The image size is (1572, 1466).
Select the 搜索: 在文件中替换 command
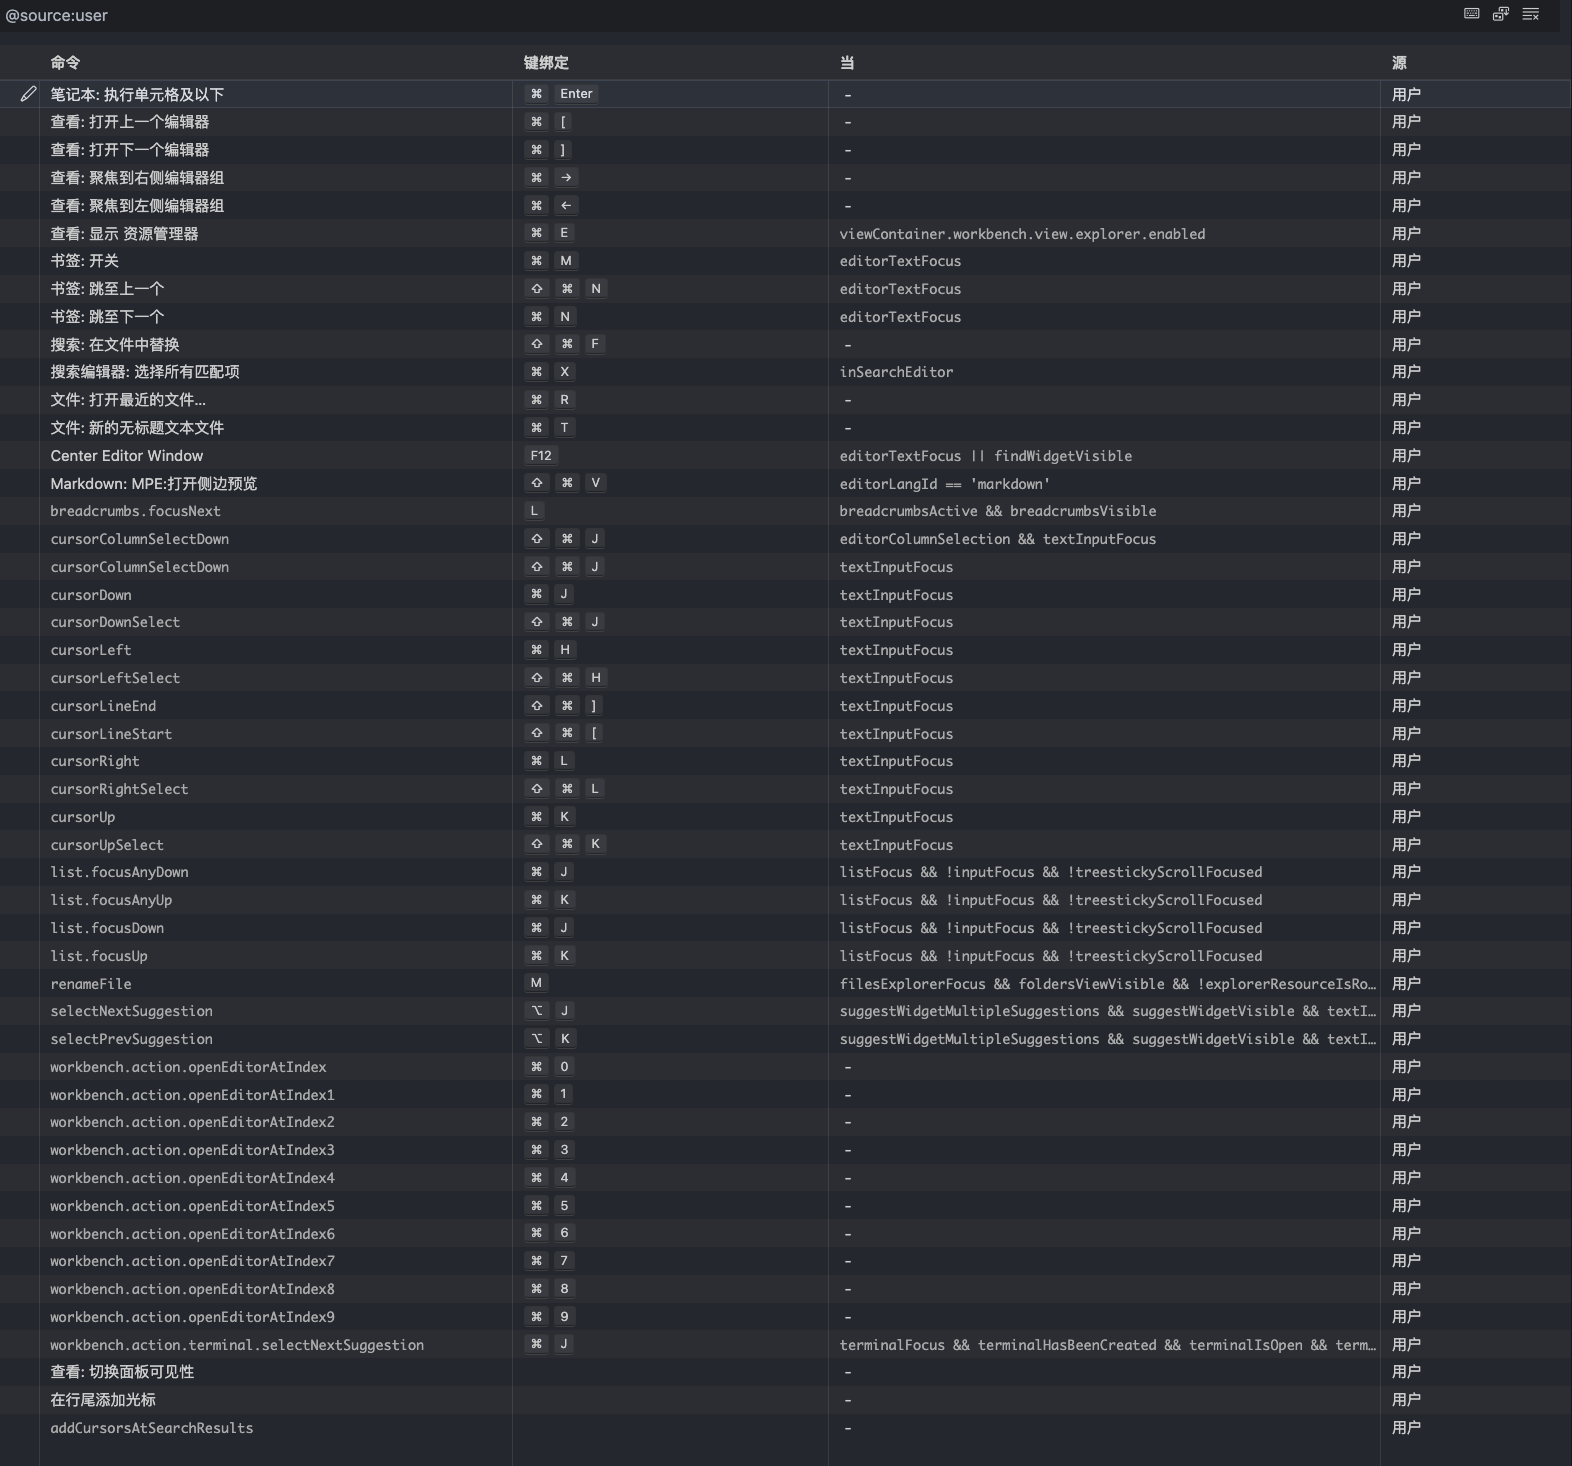115,345
